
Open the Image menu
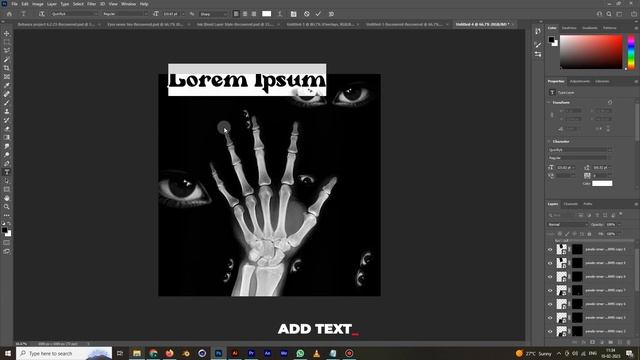click(38, 4)
